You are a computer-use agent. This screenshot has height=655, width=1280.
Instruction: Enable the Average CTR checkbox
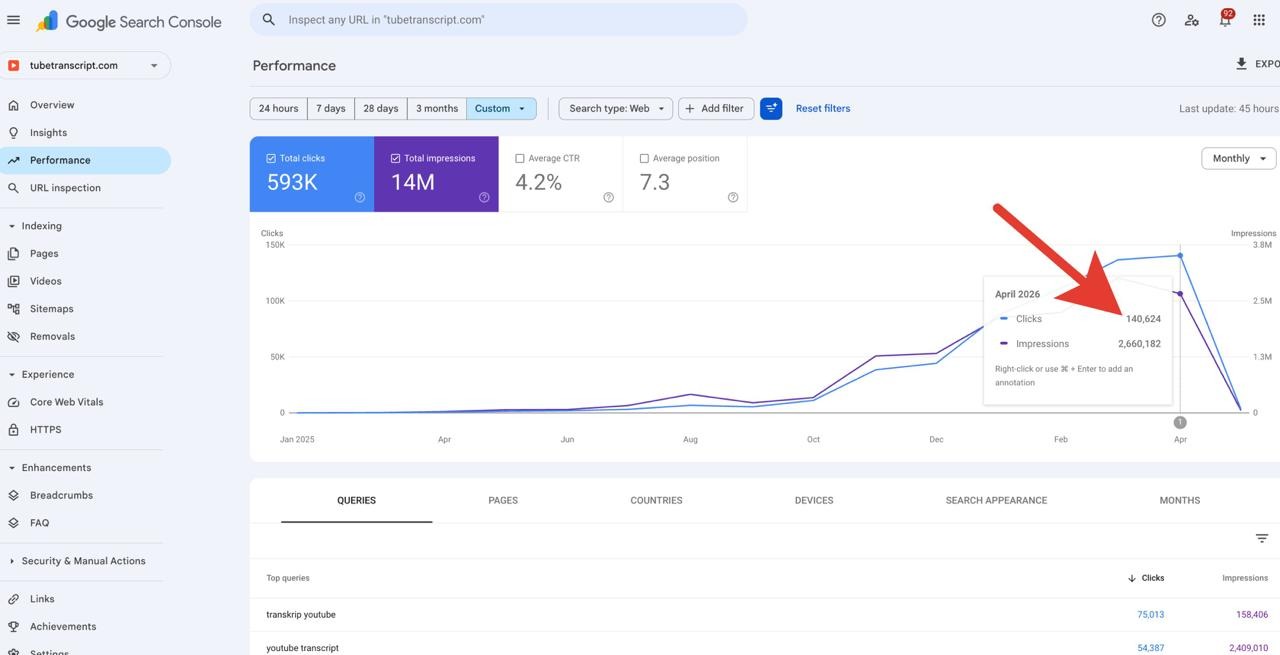pyautogui.click(x=519, y=158)
